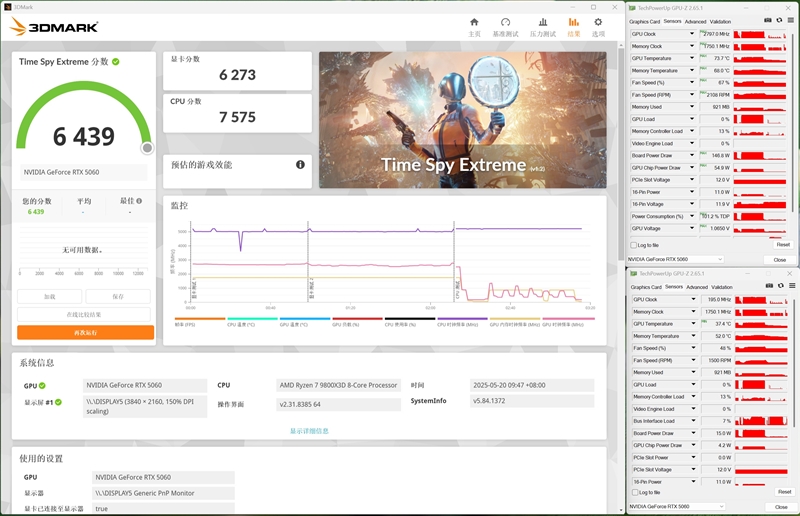
Task: Open the 选项 options gear icon
Action: [598, 26]
